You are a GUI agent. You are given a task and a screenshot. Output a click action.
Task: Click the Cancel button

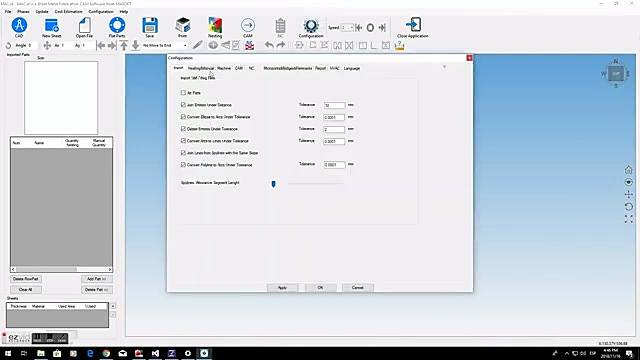pyautogui.click(x=358, y=288)
